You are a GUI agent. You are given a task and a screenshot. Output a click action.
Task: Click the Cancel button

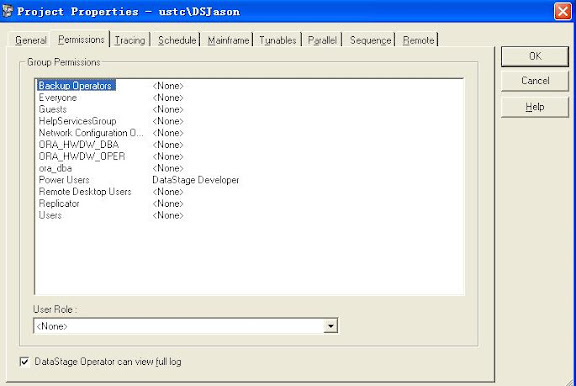click(x=535, y=81)
